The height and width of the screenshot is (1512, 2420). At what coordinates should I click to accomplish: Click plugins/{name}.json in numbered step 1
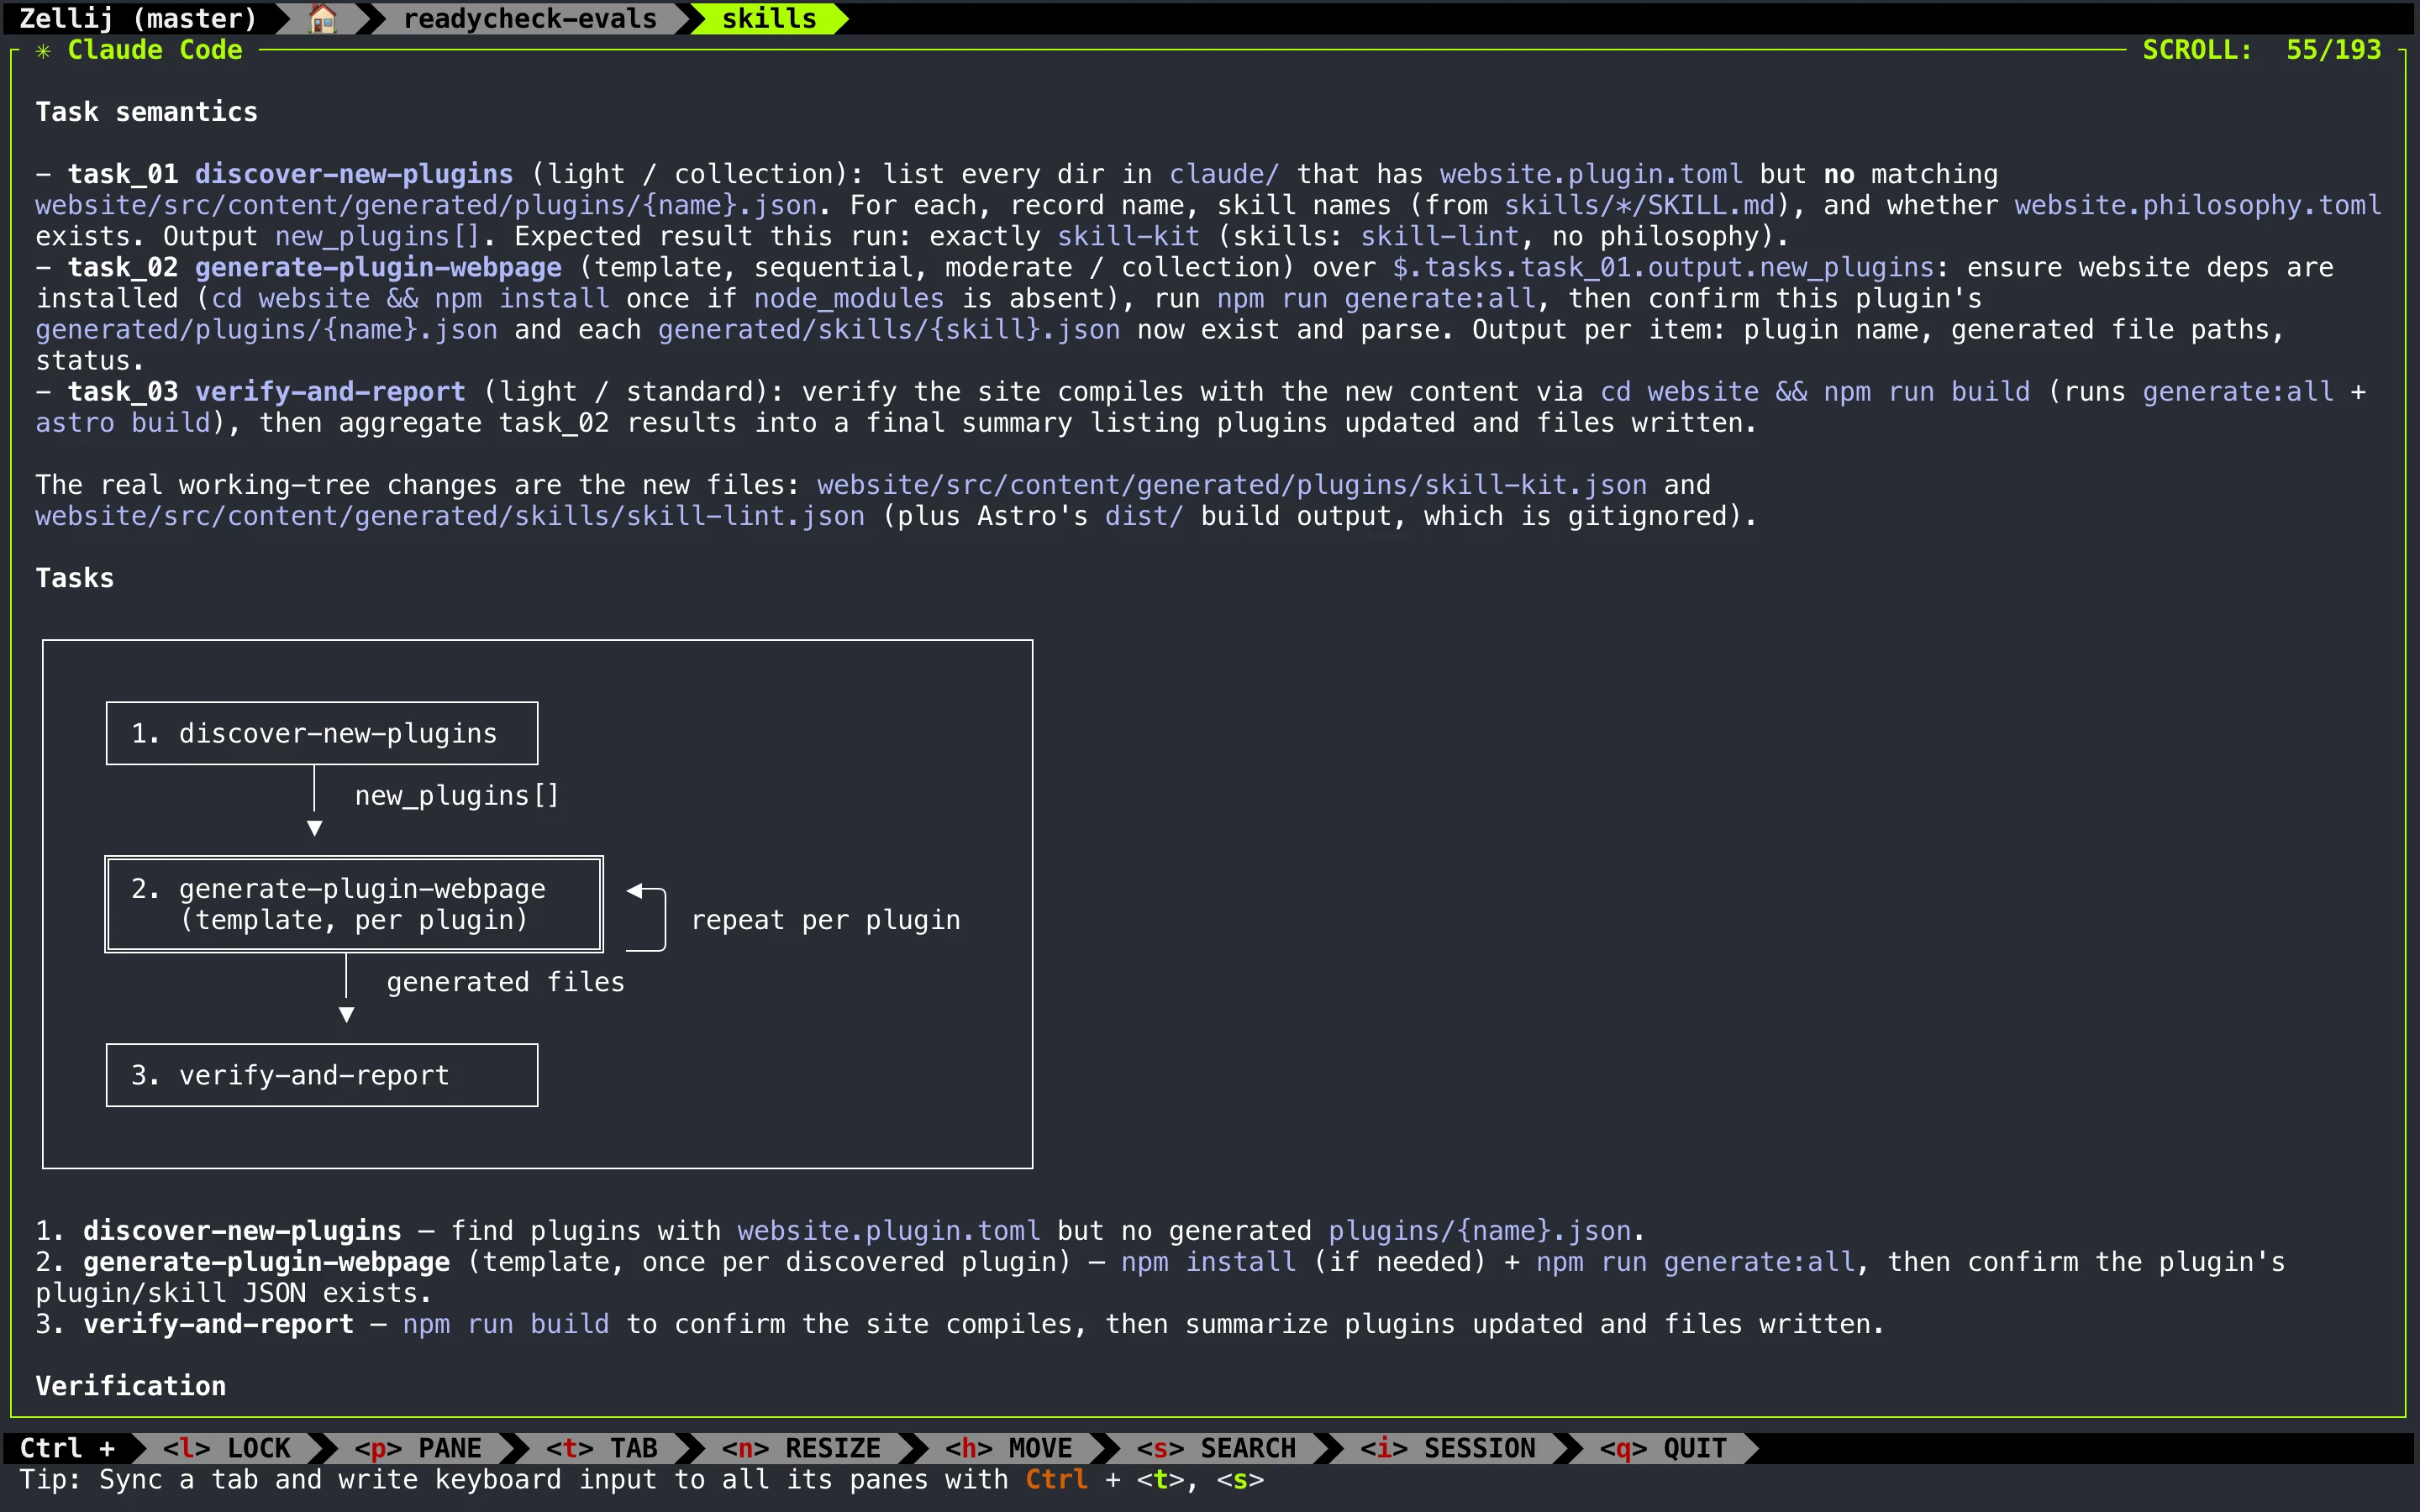click(x=1479, y=1231)
